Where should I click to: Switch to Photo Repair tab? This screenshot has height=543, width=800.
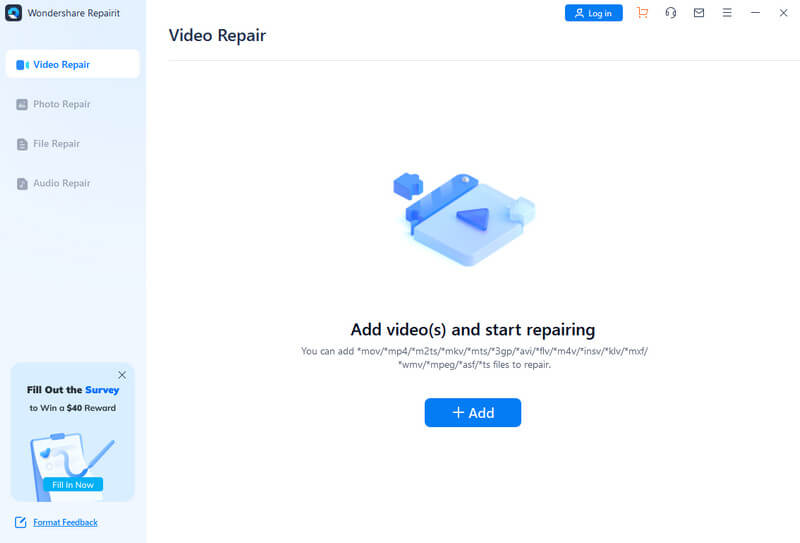point(62,104)
